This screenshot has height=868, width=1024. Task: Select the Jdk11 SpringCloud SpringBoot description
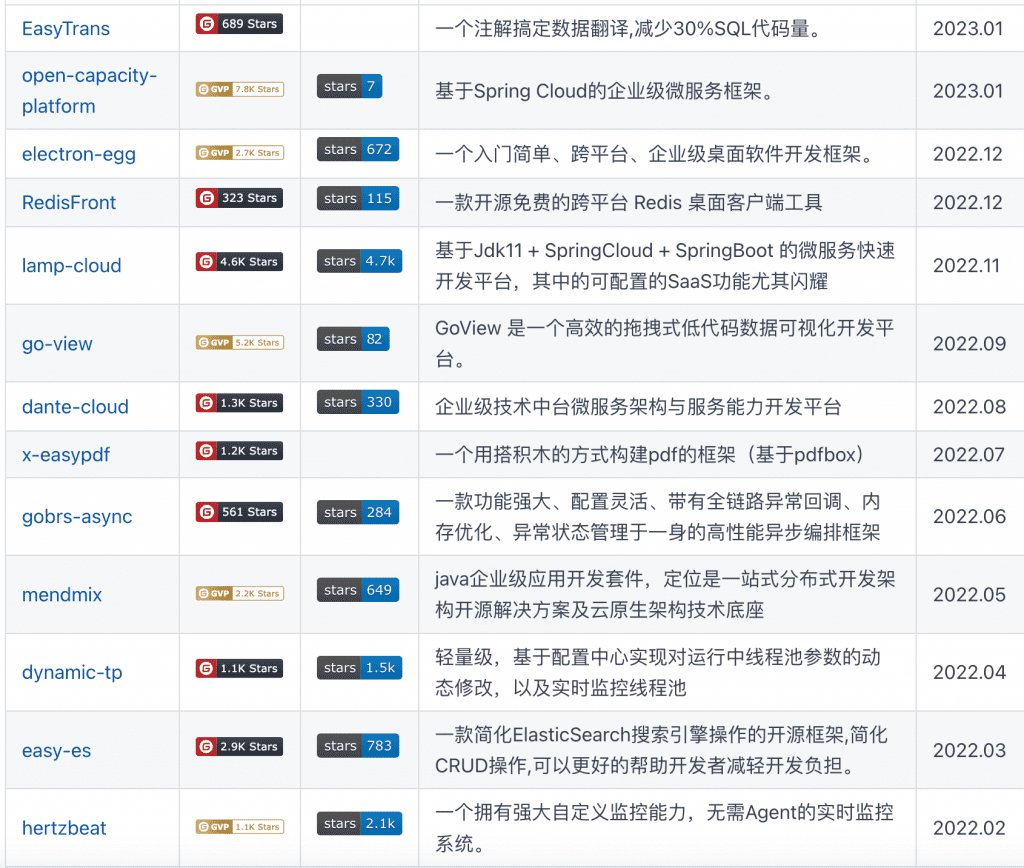coord(665,266)
